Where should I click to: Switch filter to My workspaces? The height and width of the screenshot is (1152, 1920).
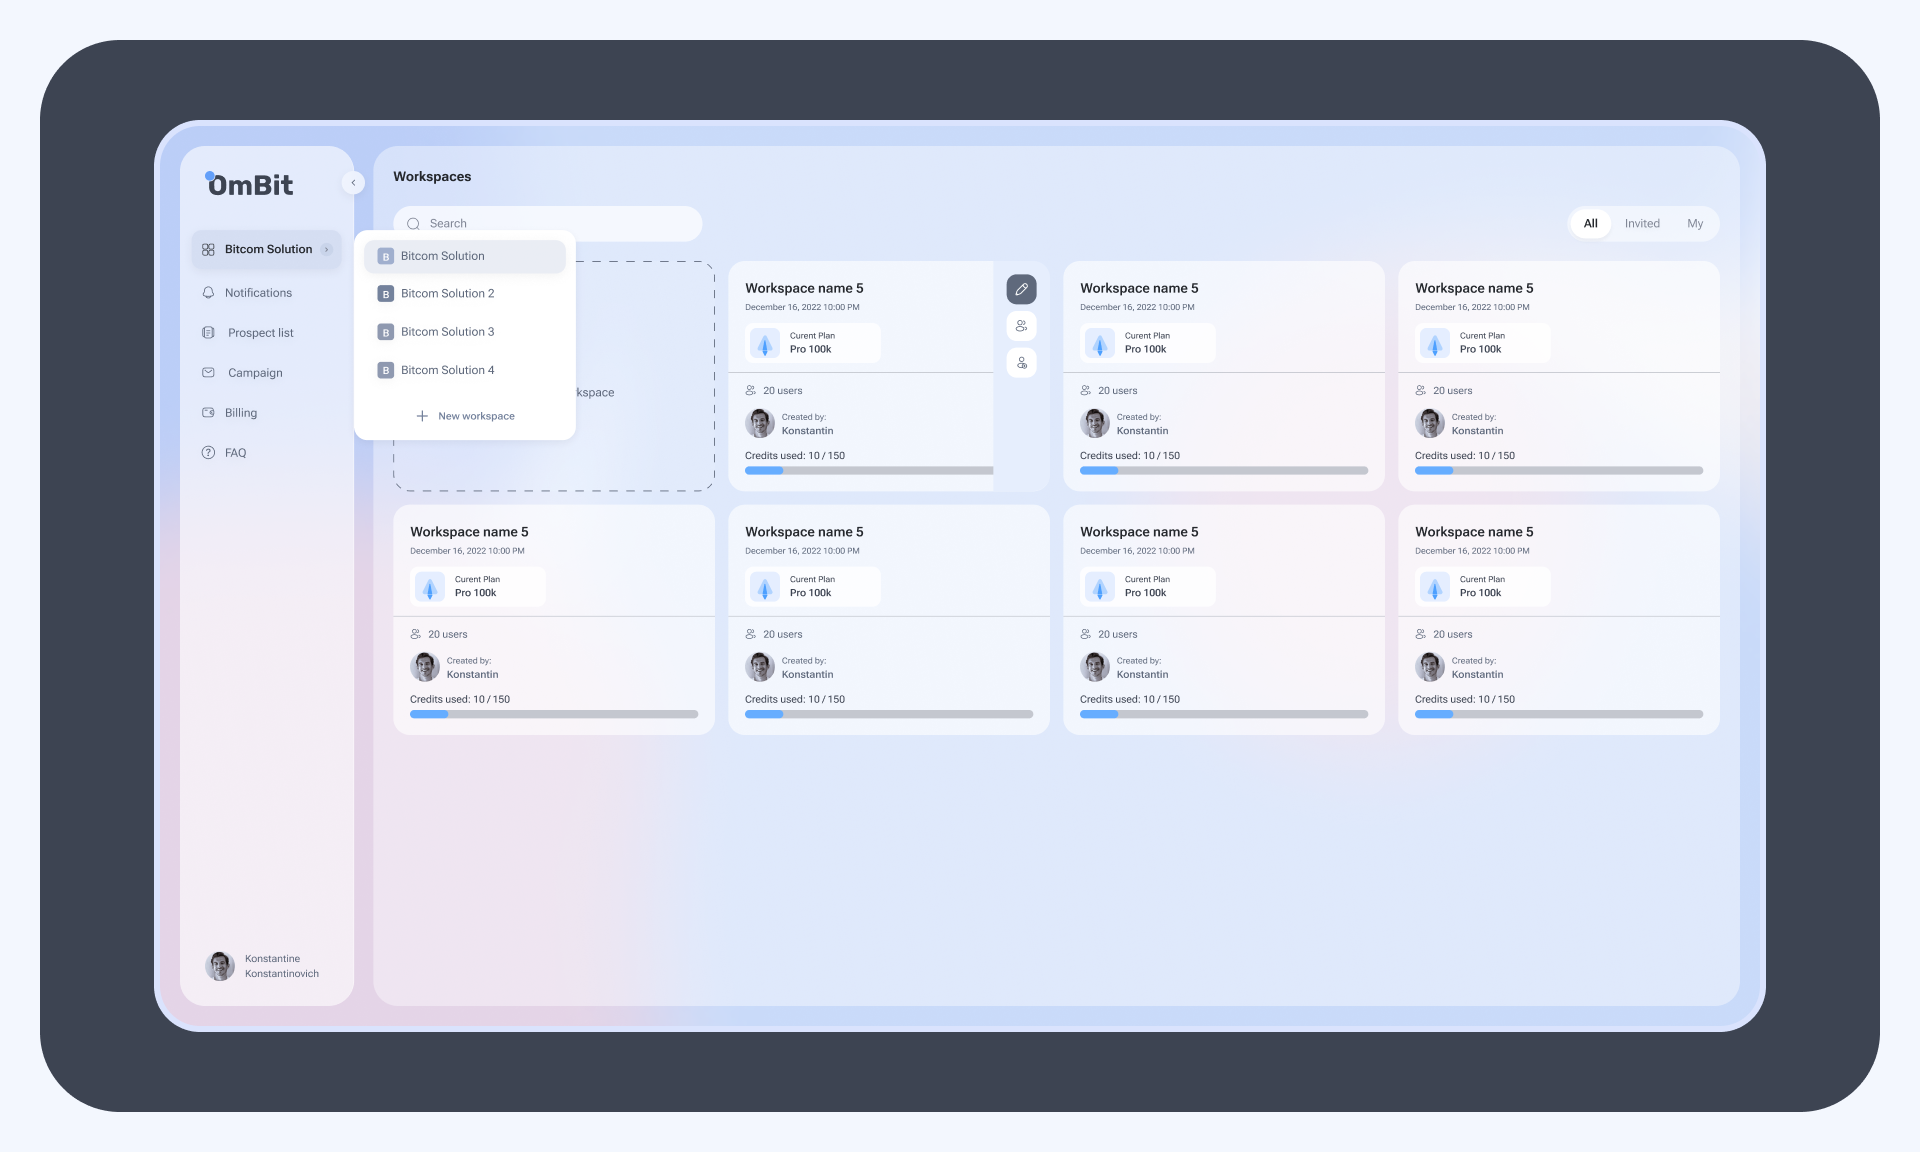tap(1695, 224)
